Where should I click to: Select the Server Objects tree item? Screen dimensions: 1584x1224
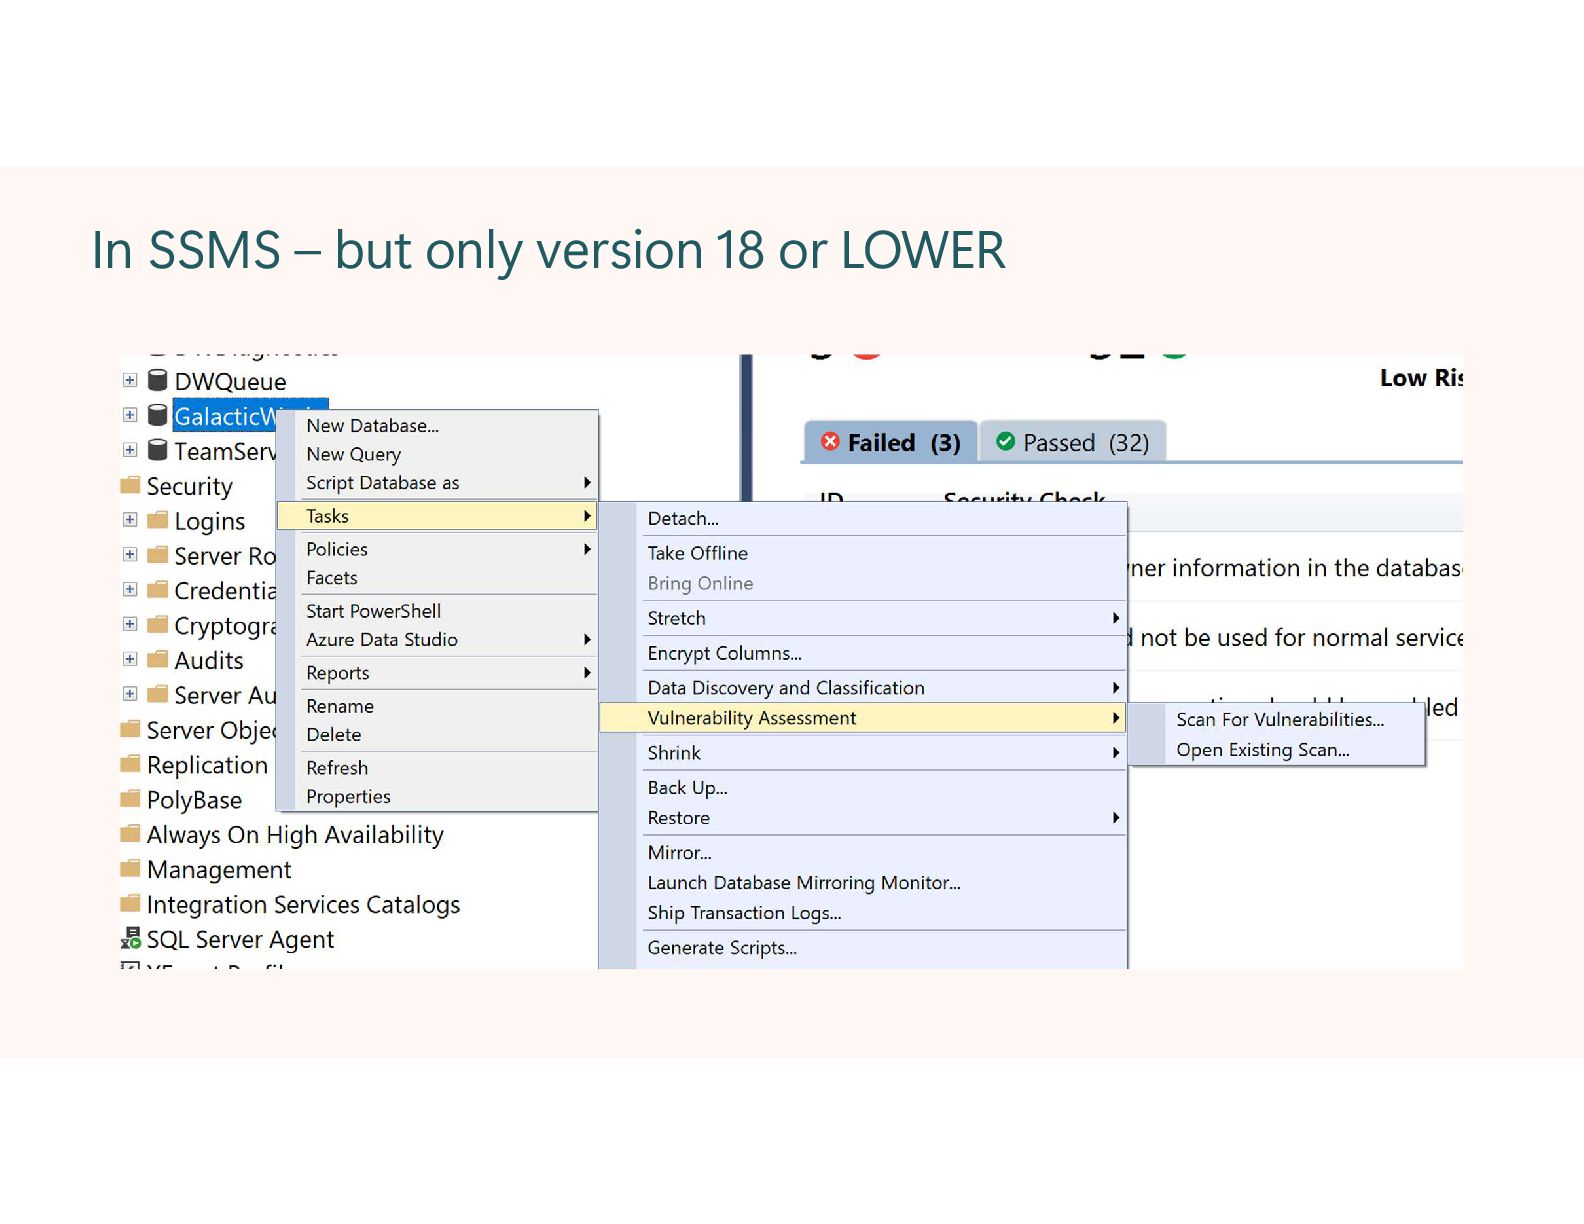pyautogui.click(x=198, y=730)
